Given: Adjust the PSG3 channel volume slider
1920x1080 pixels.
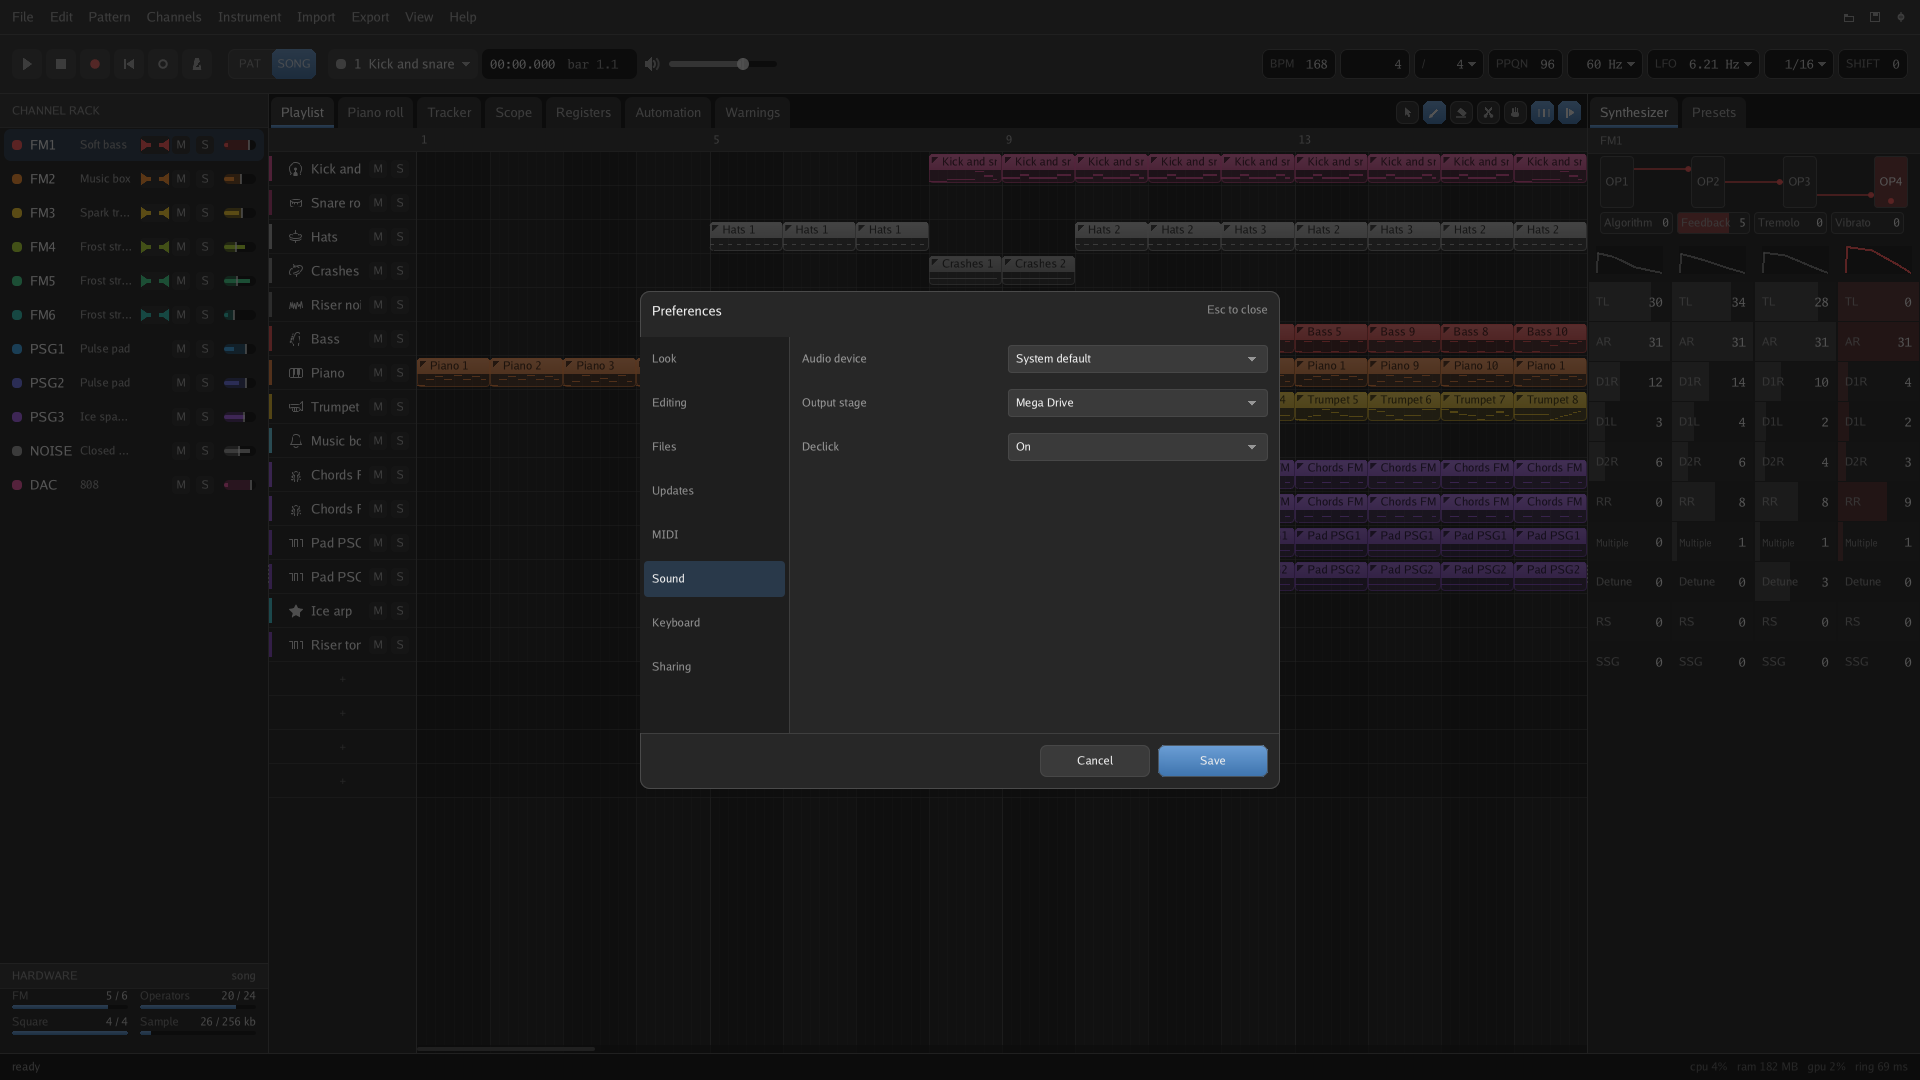Looking at the screenshot, I should 239,417.
